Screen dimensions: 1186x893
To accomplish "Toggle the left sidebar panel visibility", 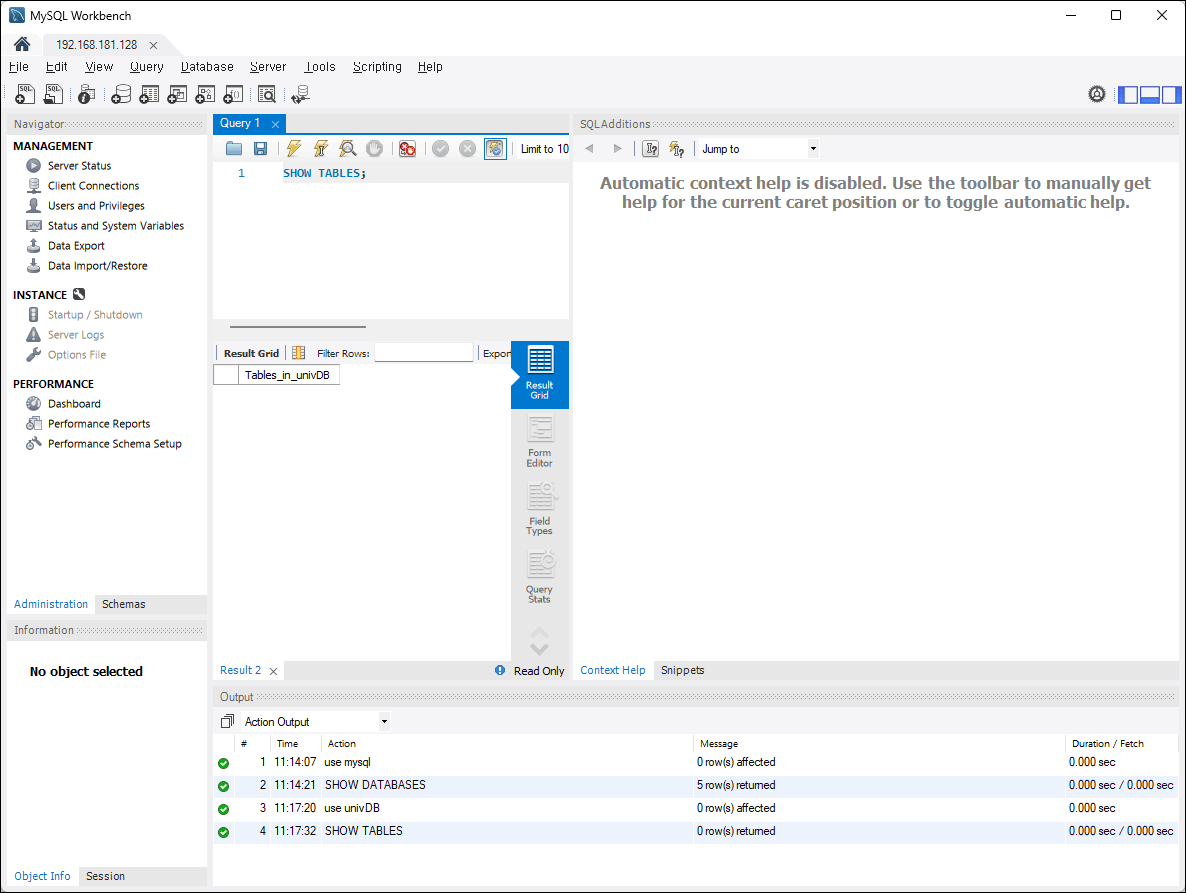I will 1128,95.
